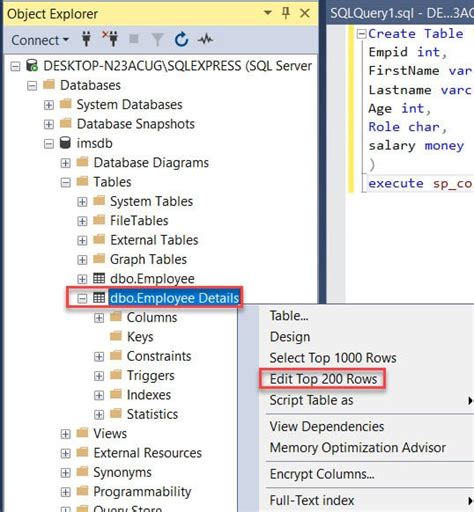
Task: Collapse the Tables node
Action: point(66,182)
